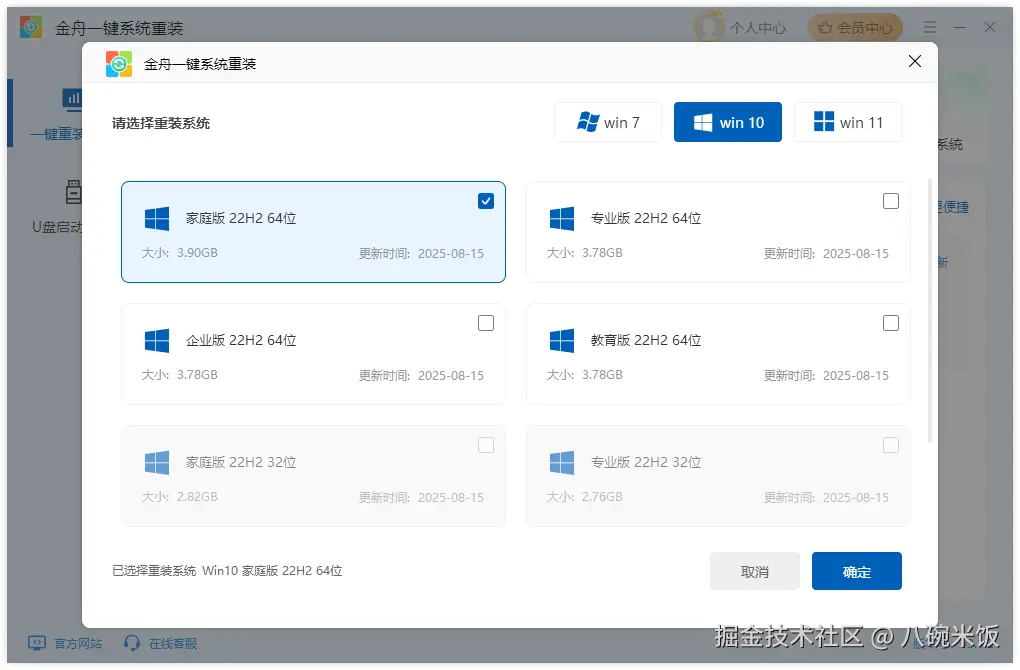Check the 企业版 22H2 64位 checkbox

coord(486,323)
